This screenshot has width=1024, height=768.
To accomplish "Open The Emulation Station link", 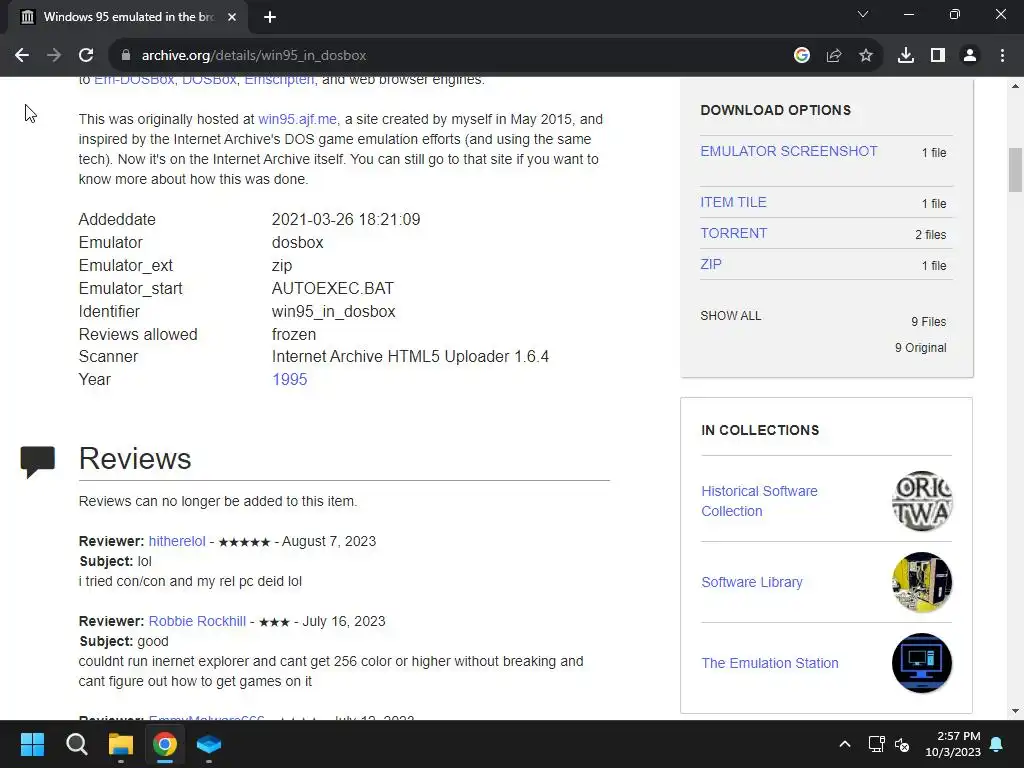I will pyautogui.click(x=770, y=664).
